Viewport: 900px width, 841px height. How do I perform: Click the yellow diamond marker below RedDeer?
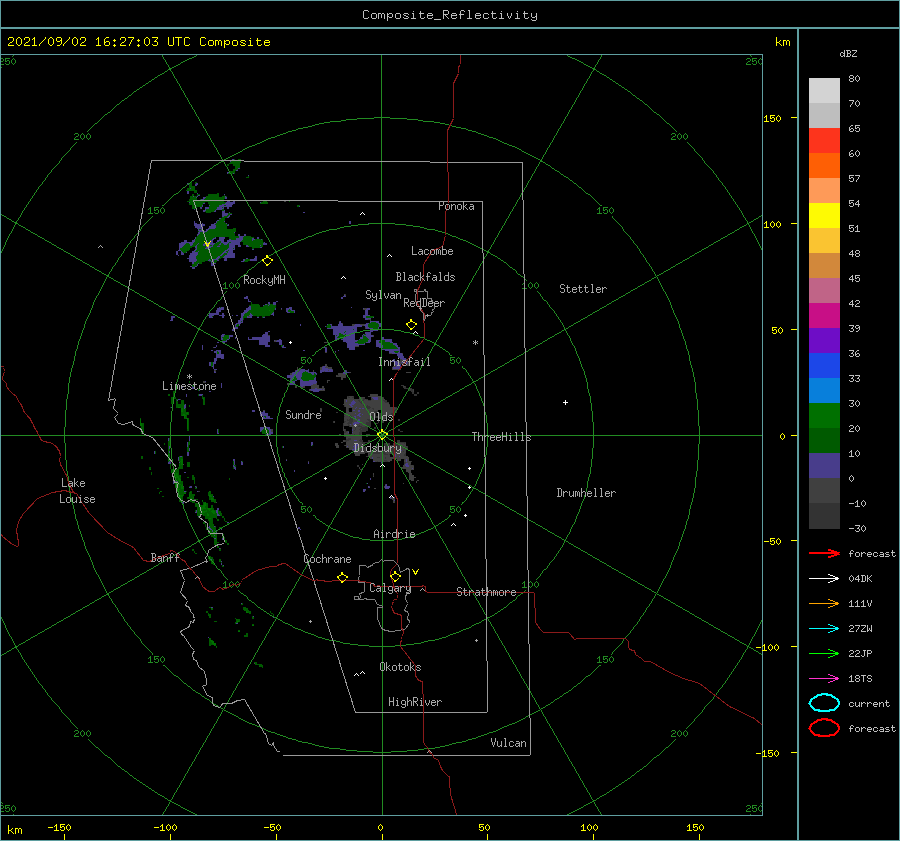(x=412, y=325)
